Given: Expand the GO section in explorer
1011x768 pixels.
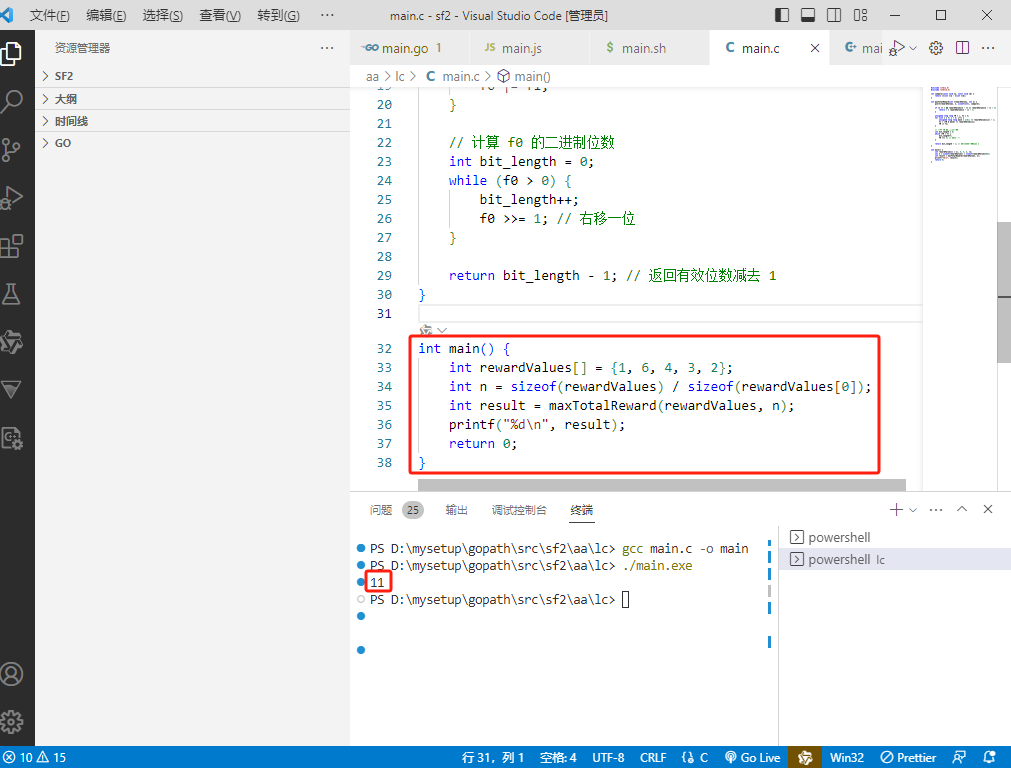Looking at the screenshot, I should 193,143.
